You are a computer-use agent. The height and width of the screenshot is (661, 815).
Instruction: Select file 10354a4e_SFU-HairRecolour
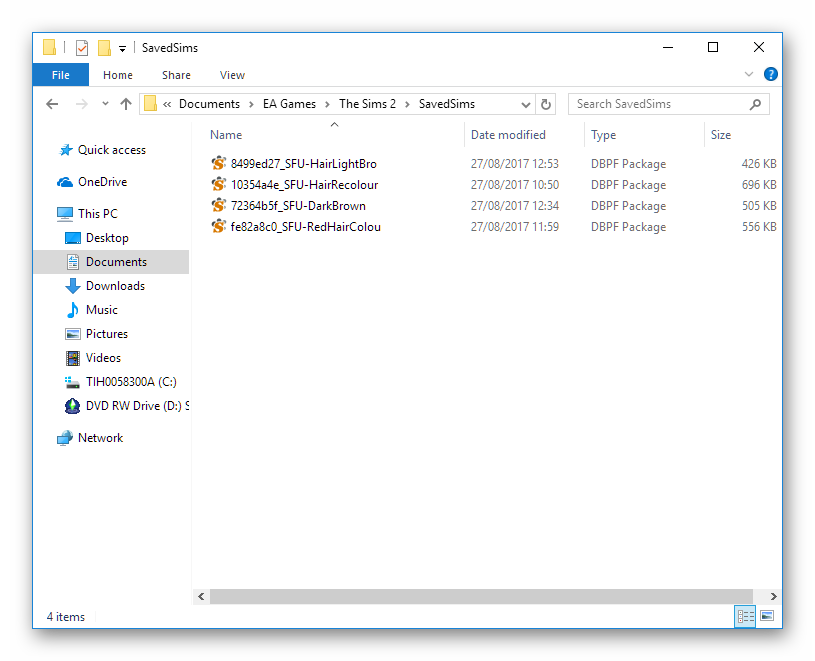(304, 185)
